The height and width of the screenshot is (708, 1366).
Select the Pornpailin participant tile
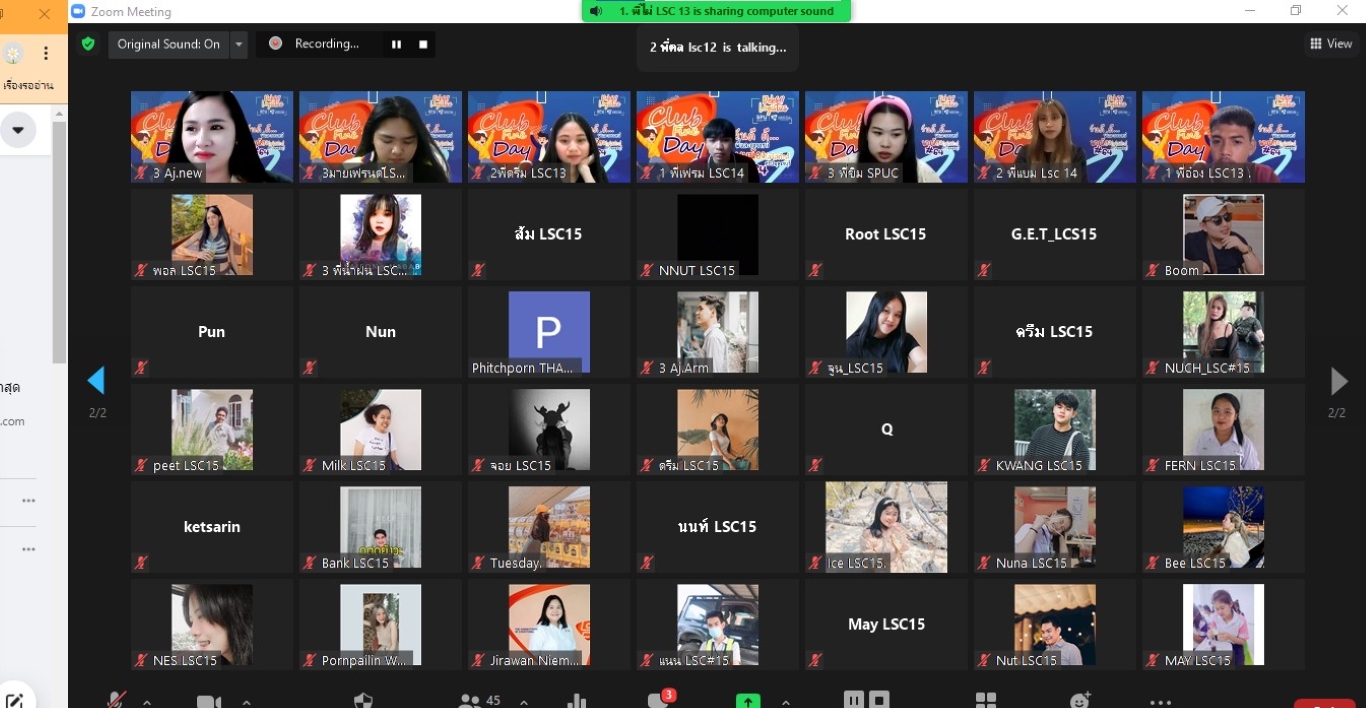(x=380, y=624)
